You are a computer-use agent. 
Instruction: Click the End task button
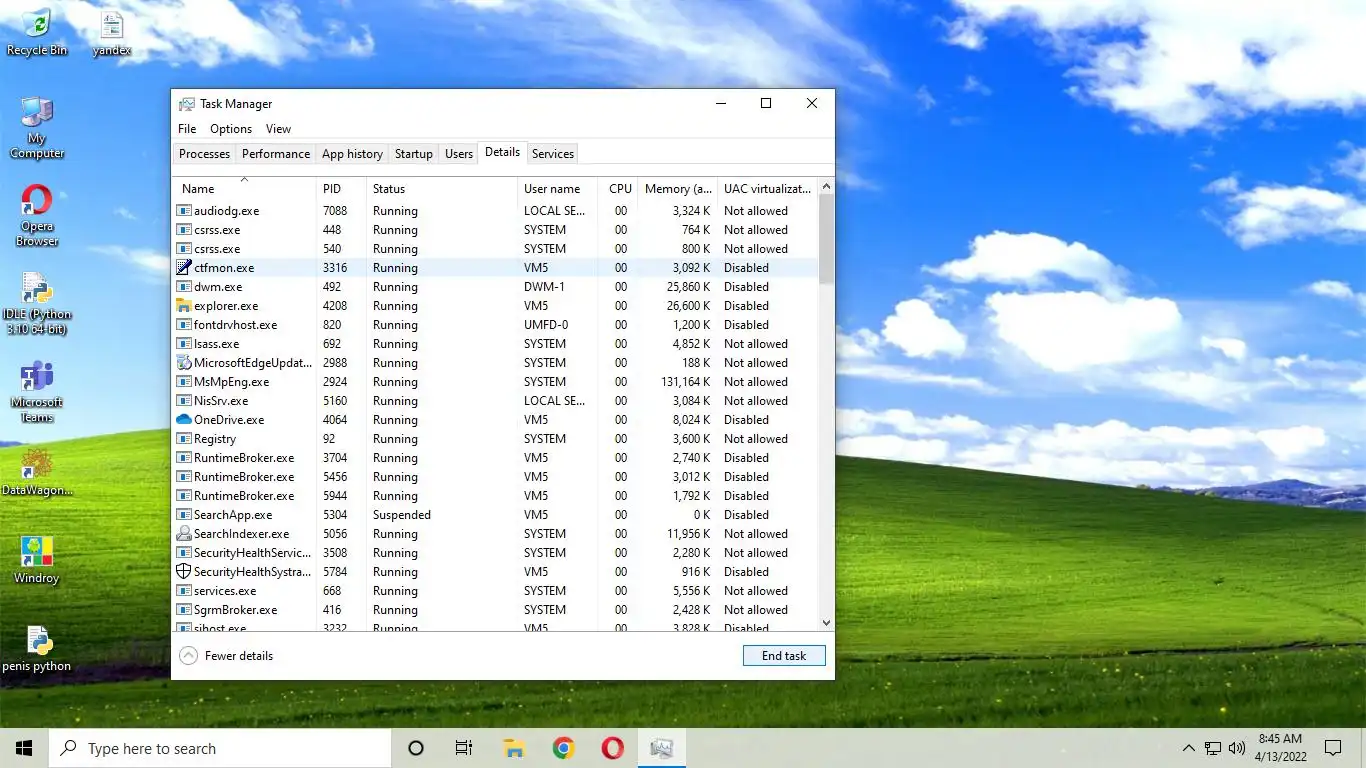[x=784, y=656]
